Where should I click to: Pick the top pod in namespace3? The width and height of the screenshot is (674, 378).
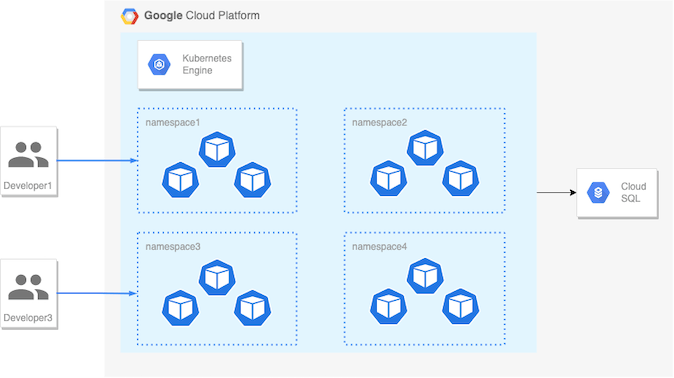[217, 278]
